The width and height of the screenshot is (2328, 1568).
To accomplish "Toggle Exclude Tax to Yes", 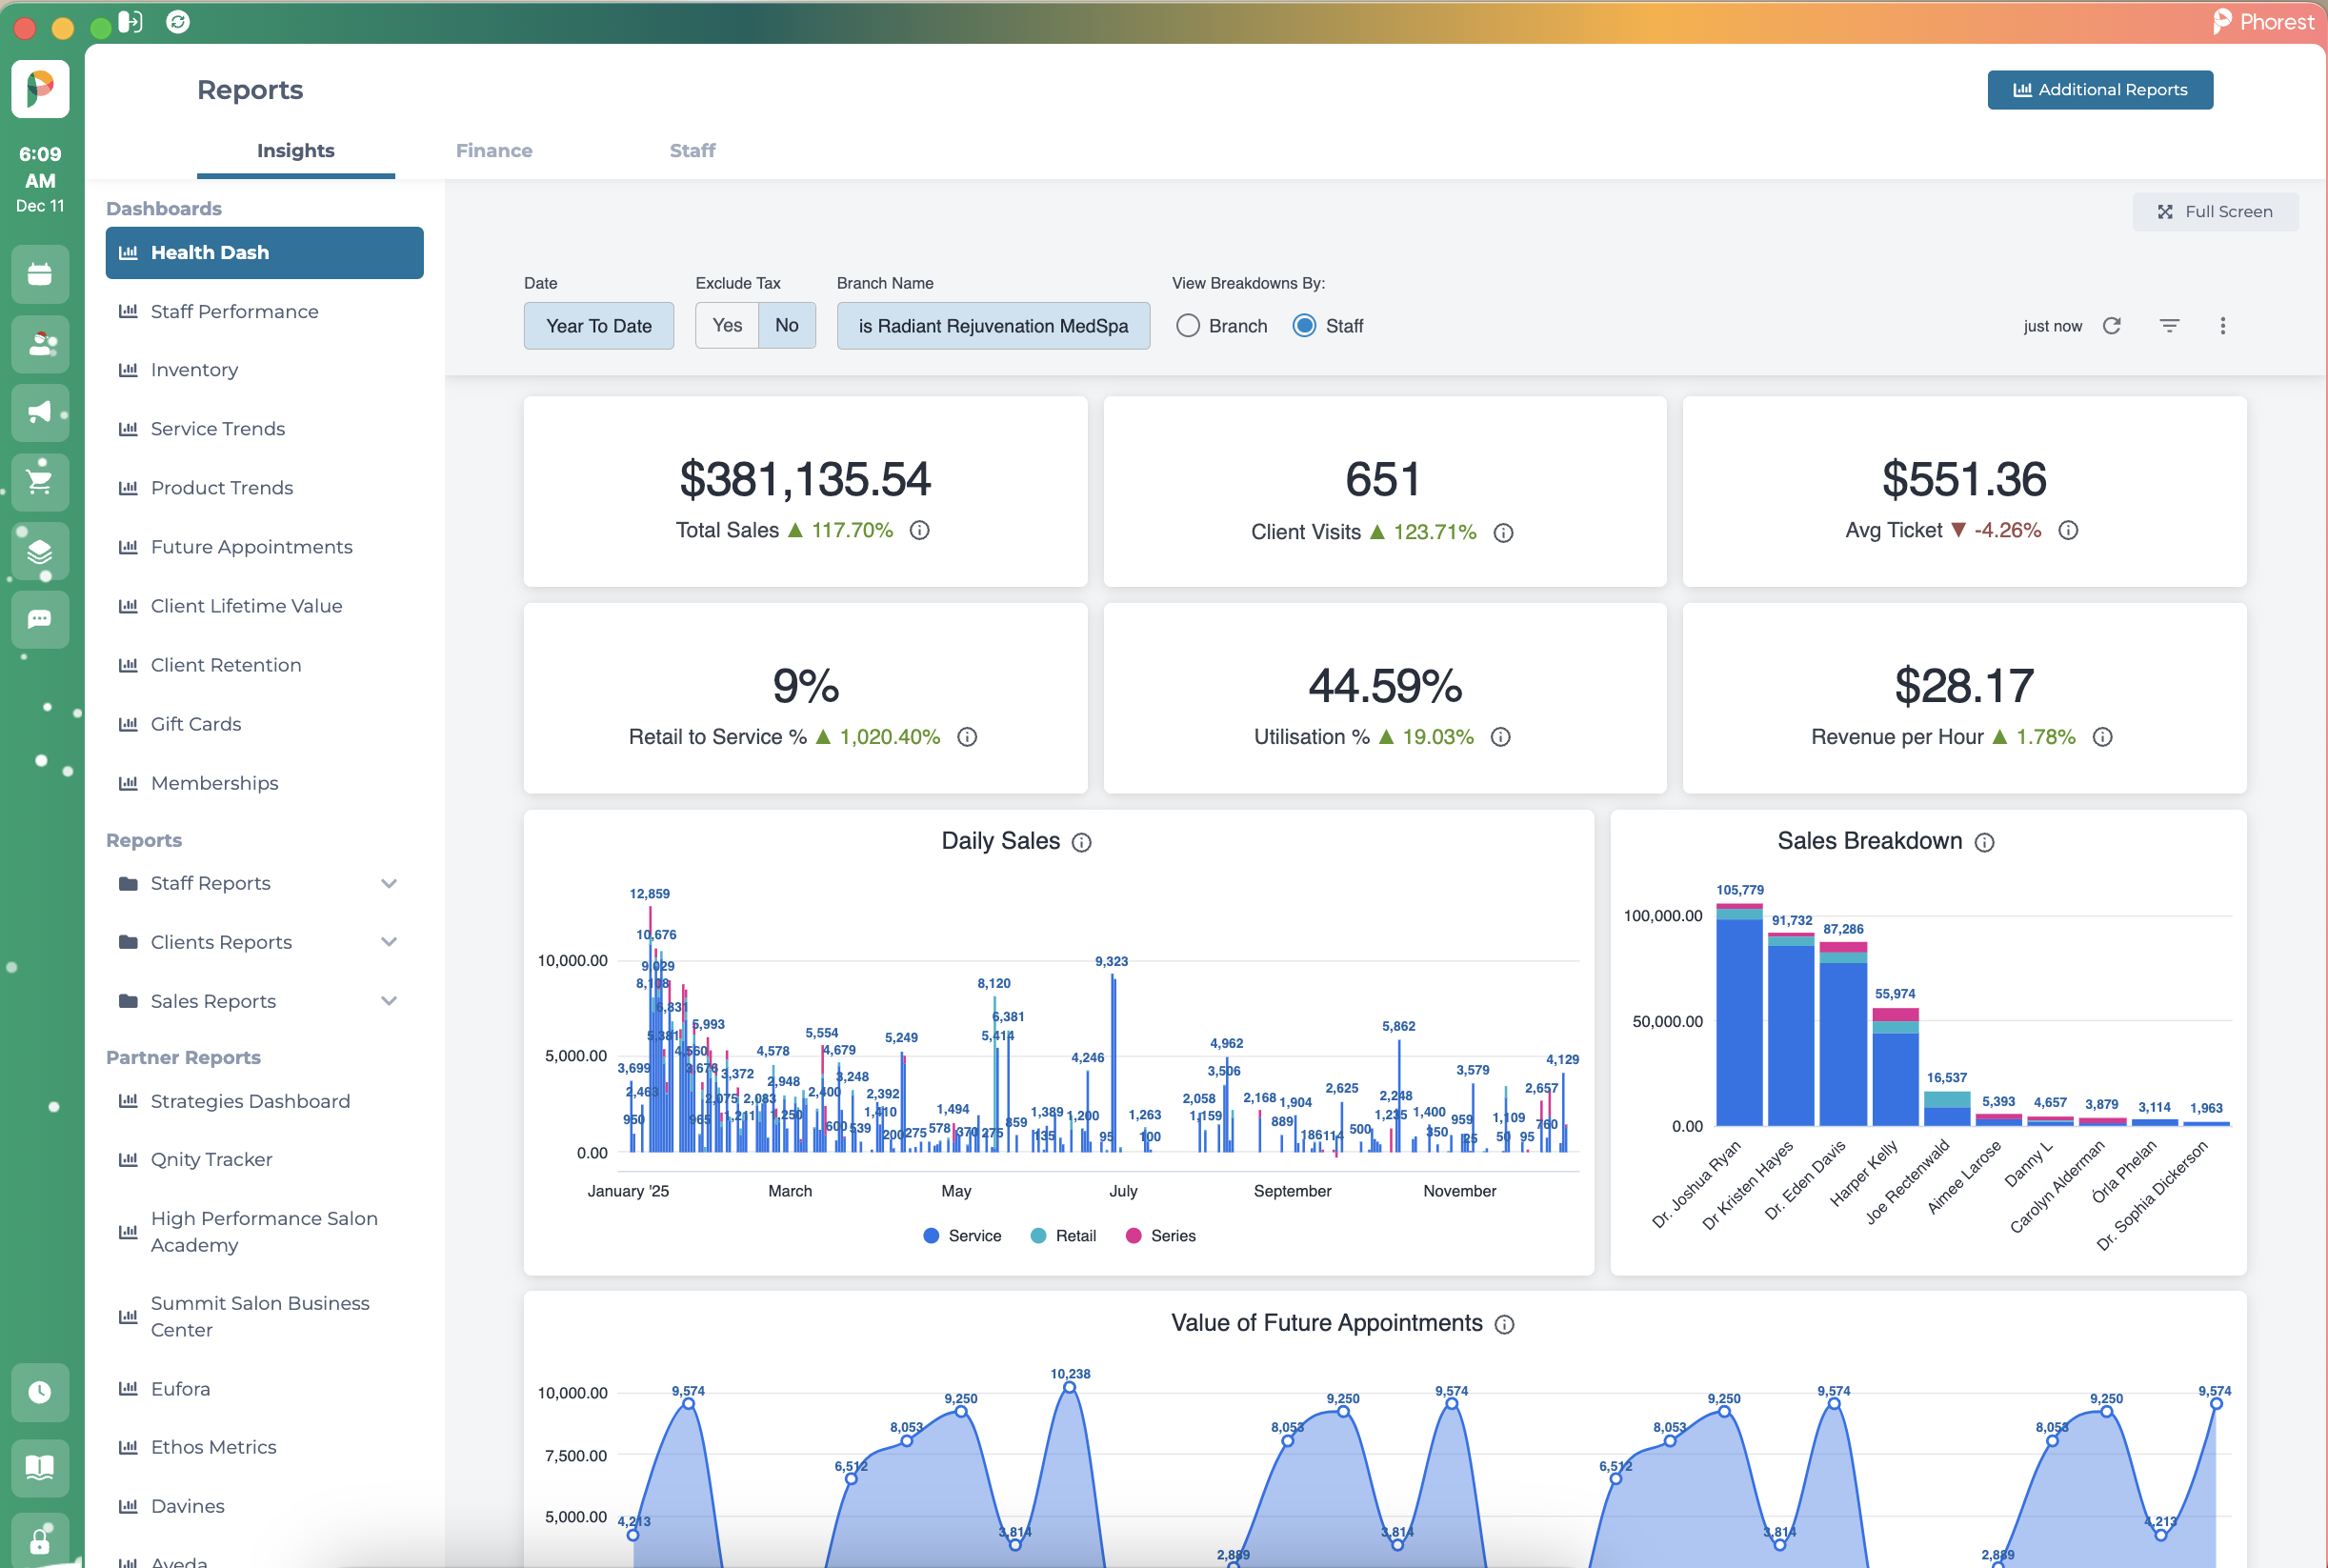I will tap(726, 325).
